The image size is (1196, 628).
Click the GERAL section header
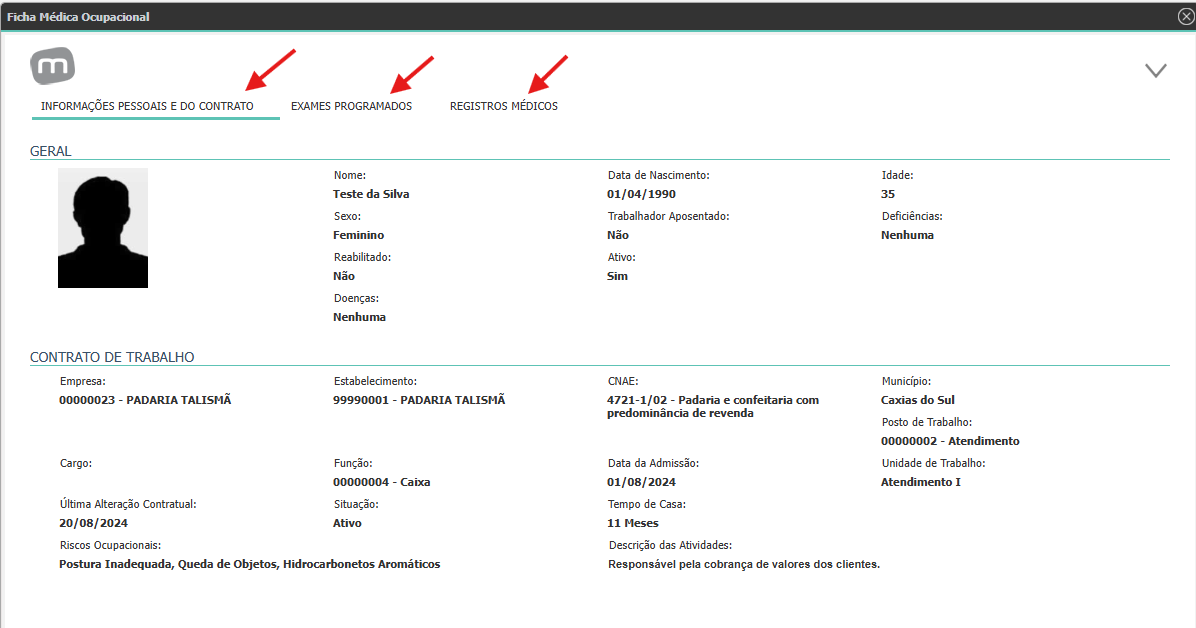[x=50, y=151]
